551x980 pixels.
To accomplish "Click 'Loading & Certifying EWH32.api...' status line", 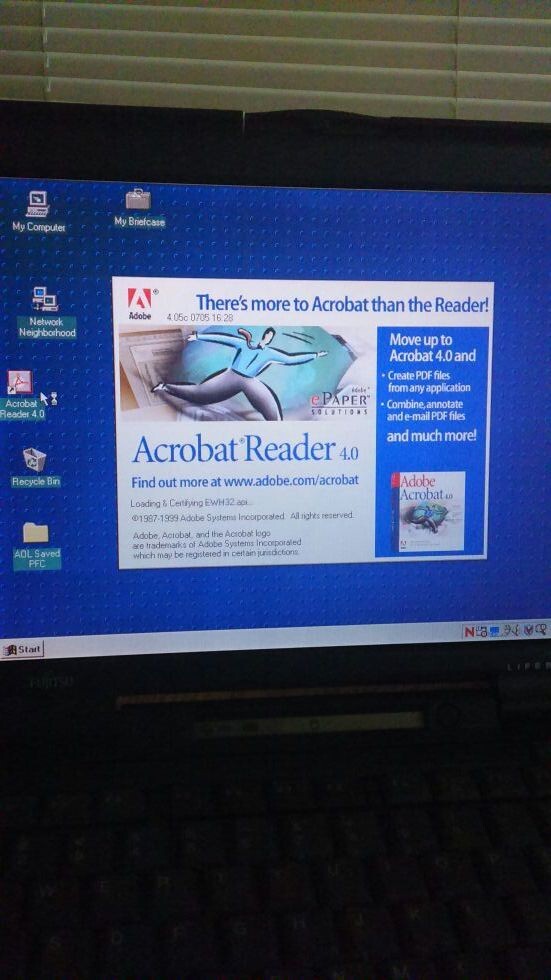I will (192, 503).
